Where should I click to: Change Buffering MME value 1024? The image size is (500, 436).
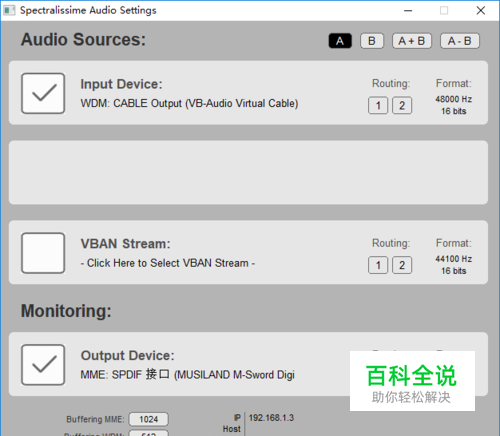coord(149,419)
